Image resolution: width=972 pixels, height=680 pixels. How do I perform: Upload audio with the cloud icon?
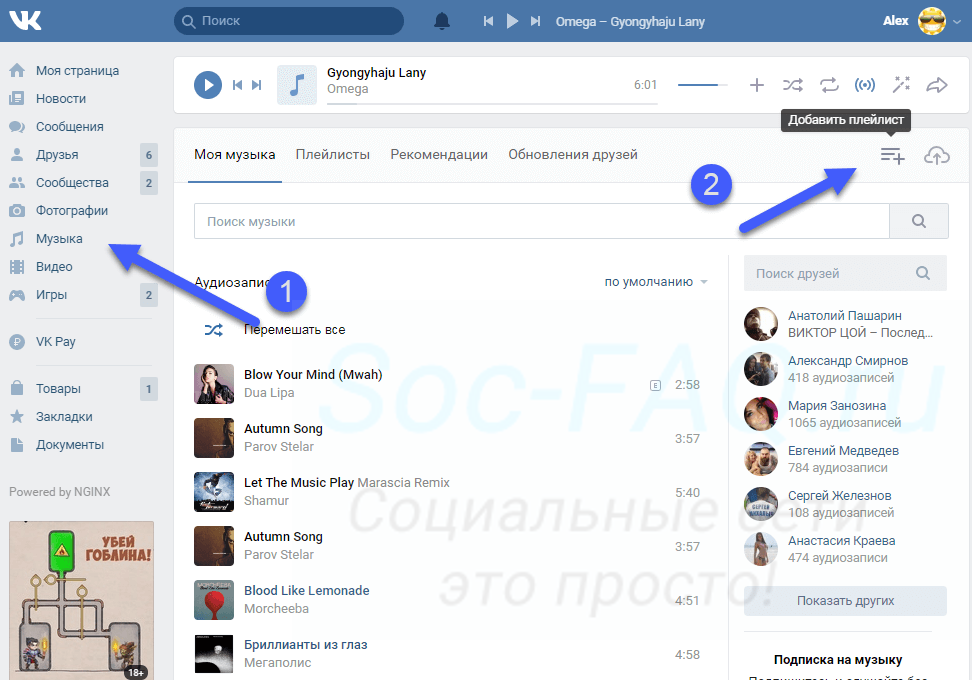tap(937, 156)
